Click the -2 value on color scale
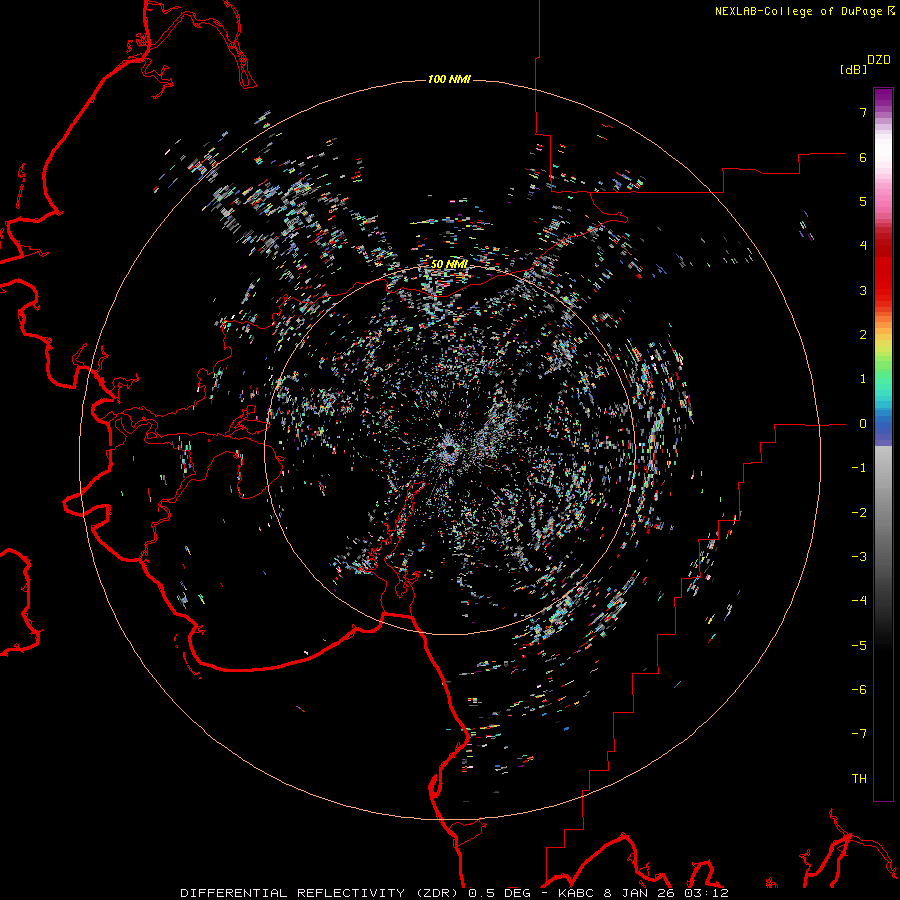This screenshot has height=900, width=900. (x=859, y=513)
